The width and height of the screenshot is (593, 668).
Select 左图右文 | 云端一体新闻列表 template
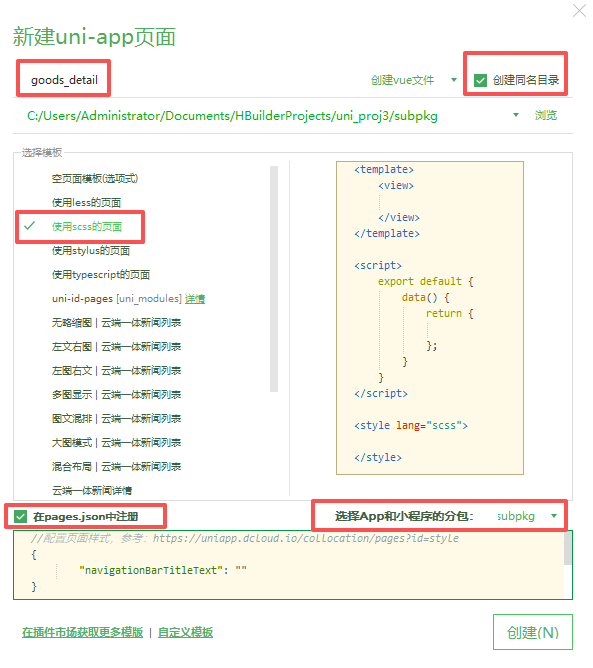click(x=116, y=371)
